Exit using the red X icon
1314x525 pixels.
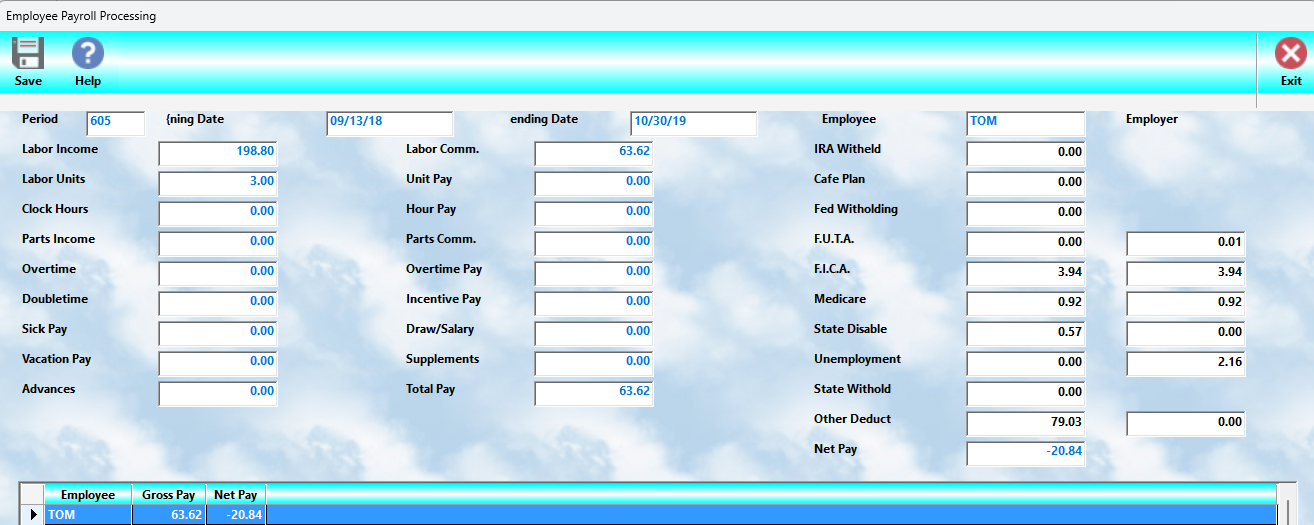(x=1290, y=53)
